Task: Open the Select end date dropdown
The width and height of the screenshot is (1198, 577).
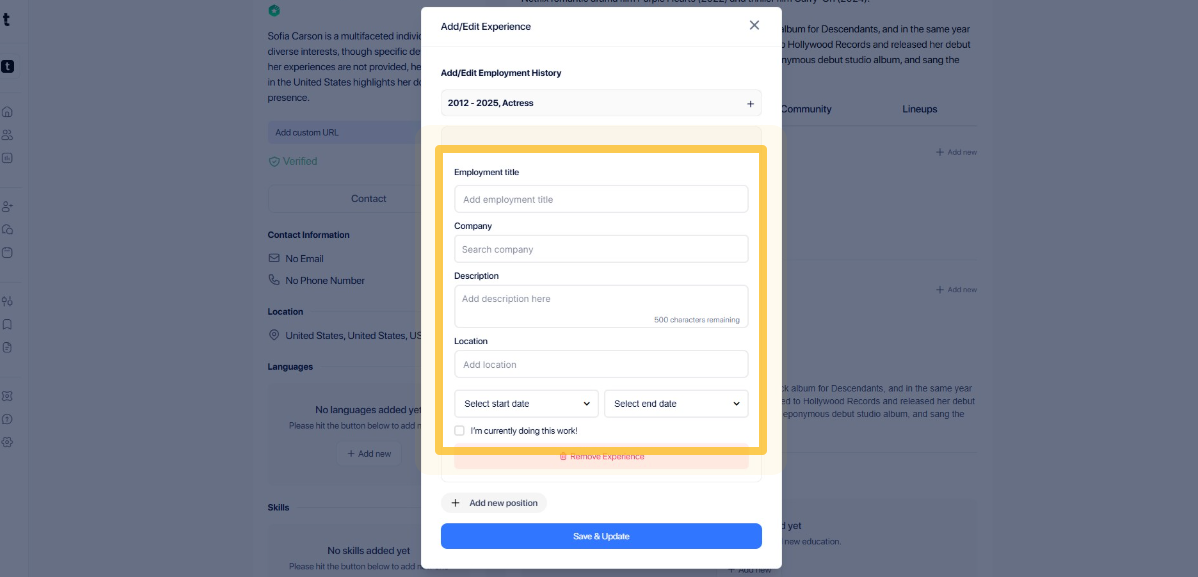Action: pos(676,403)
